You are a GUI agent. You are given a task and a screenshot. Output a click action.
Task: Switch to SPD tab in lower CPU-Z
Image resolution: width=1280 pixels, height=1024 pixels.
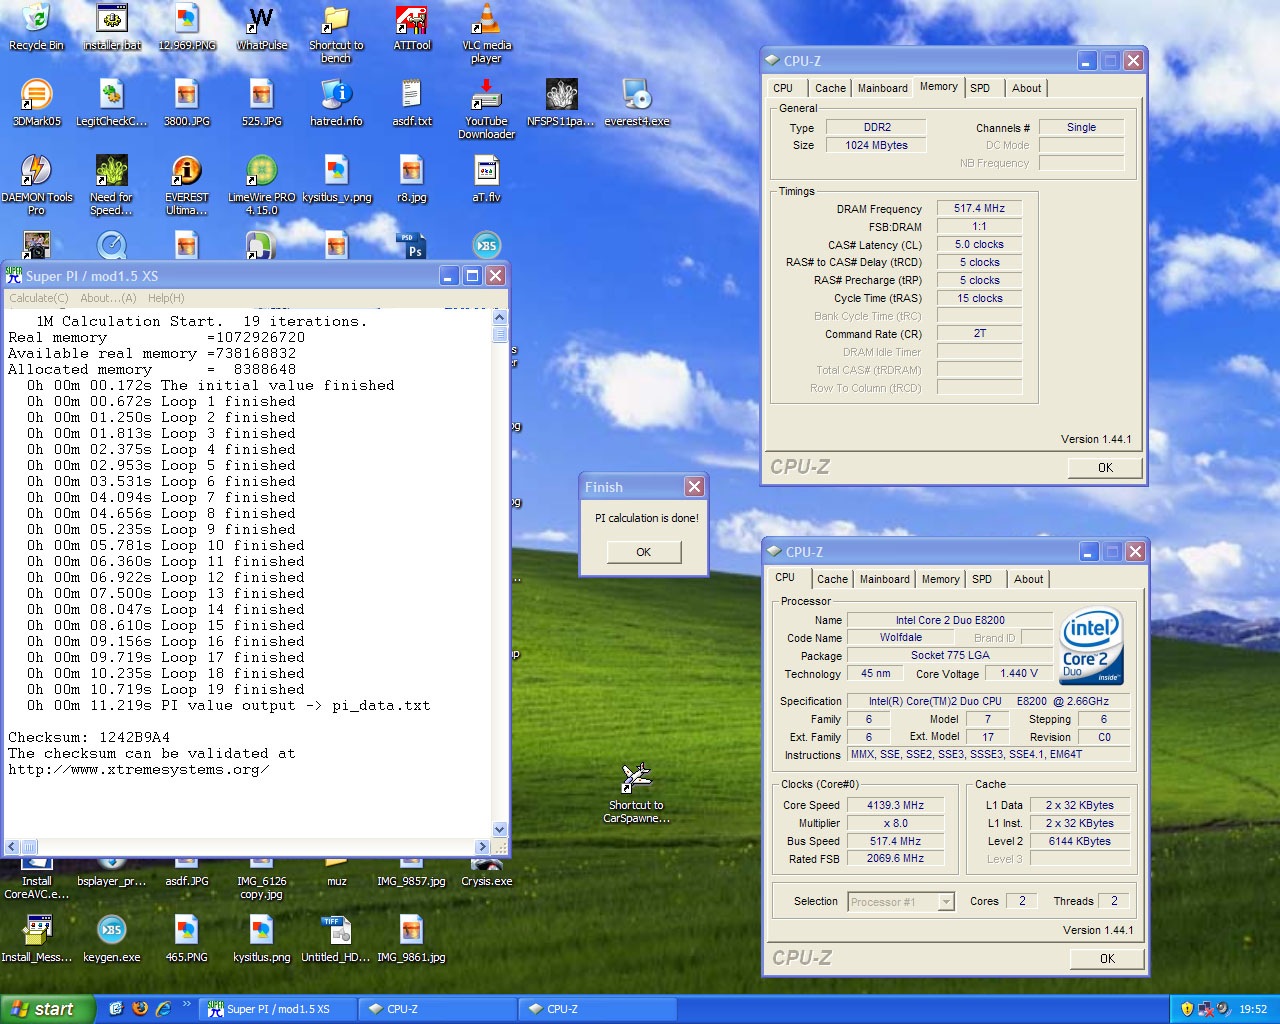click(982, 579)
